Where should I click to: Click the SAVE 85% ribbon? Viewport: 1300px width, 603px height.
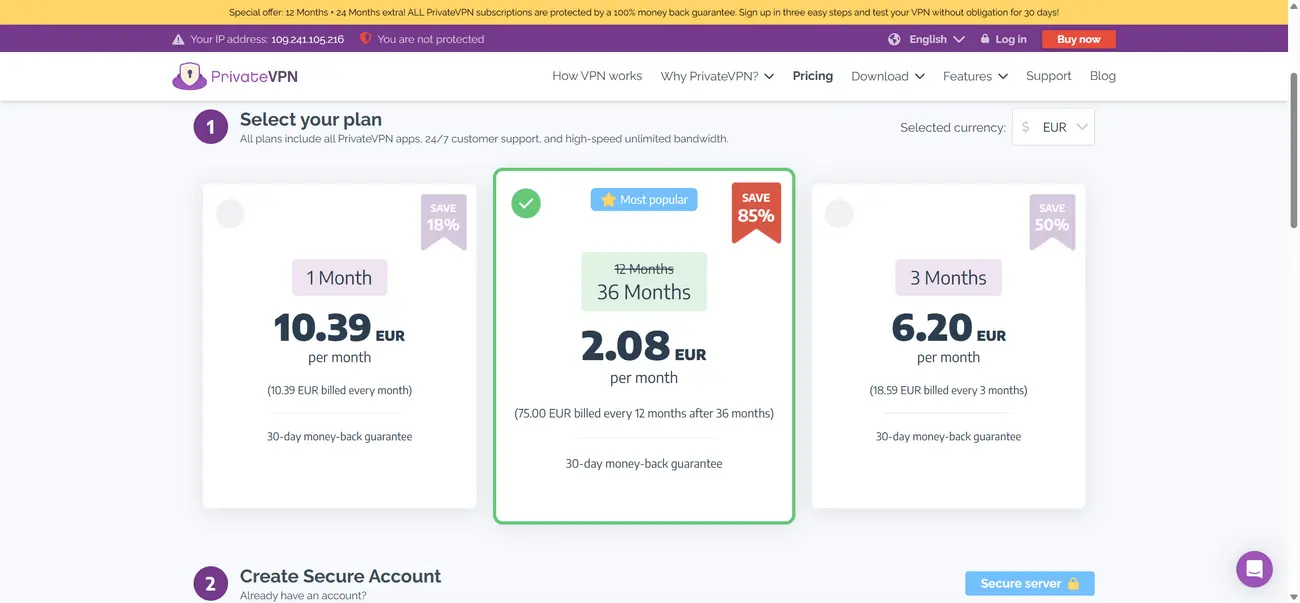pyautogui.click(x=756, y=212)
